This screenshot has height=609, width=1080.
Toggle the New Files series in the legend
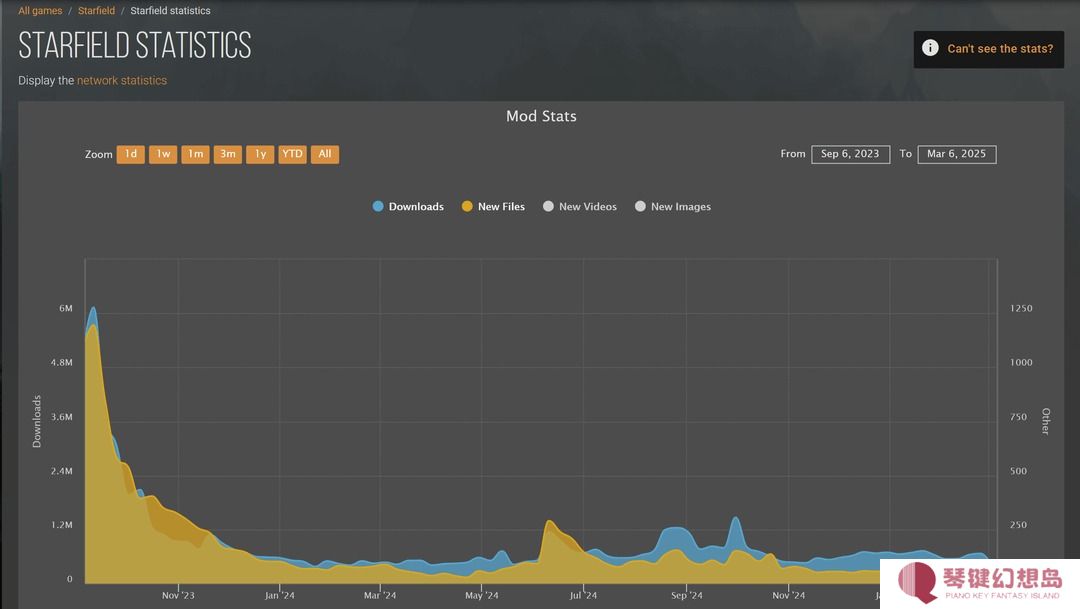coord(493,207)
